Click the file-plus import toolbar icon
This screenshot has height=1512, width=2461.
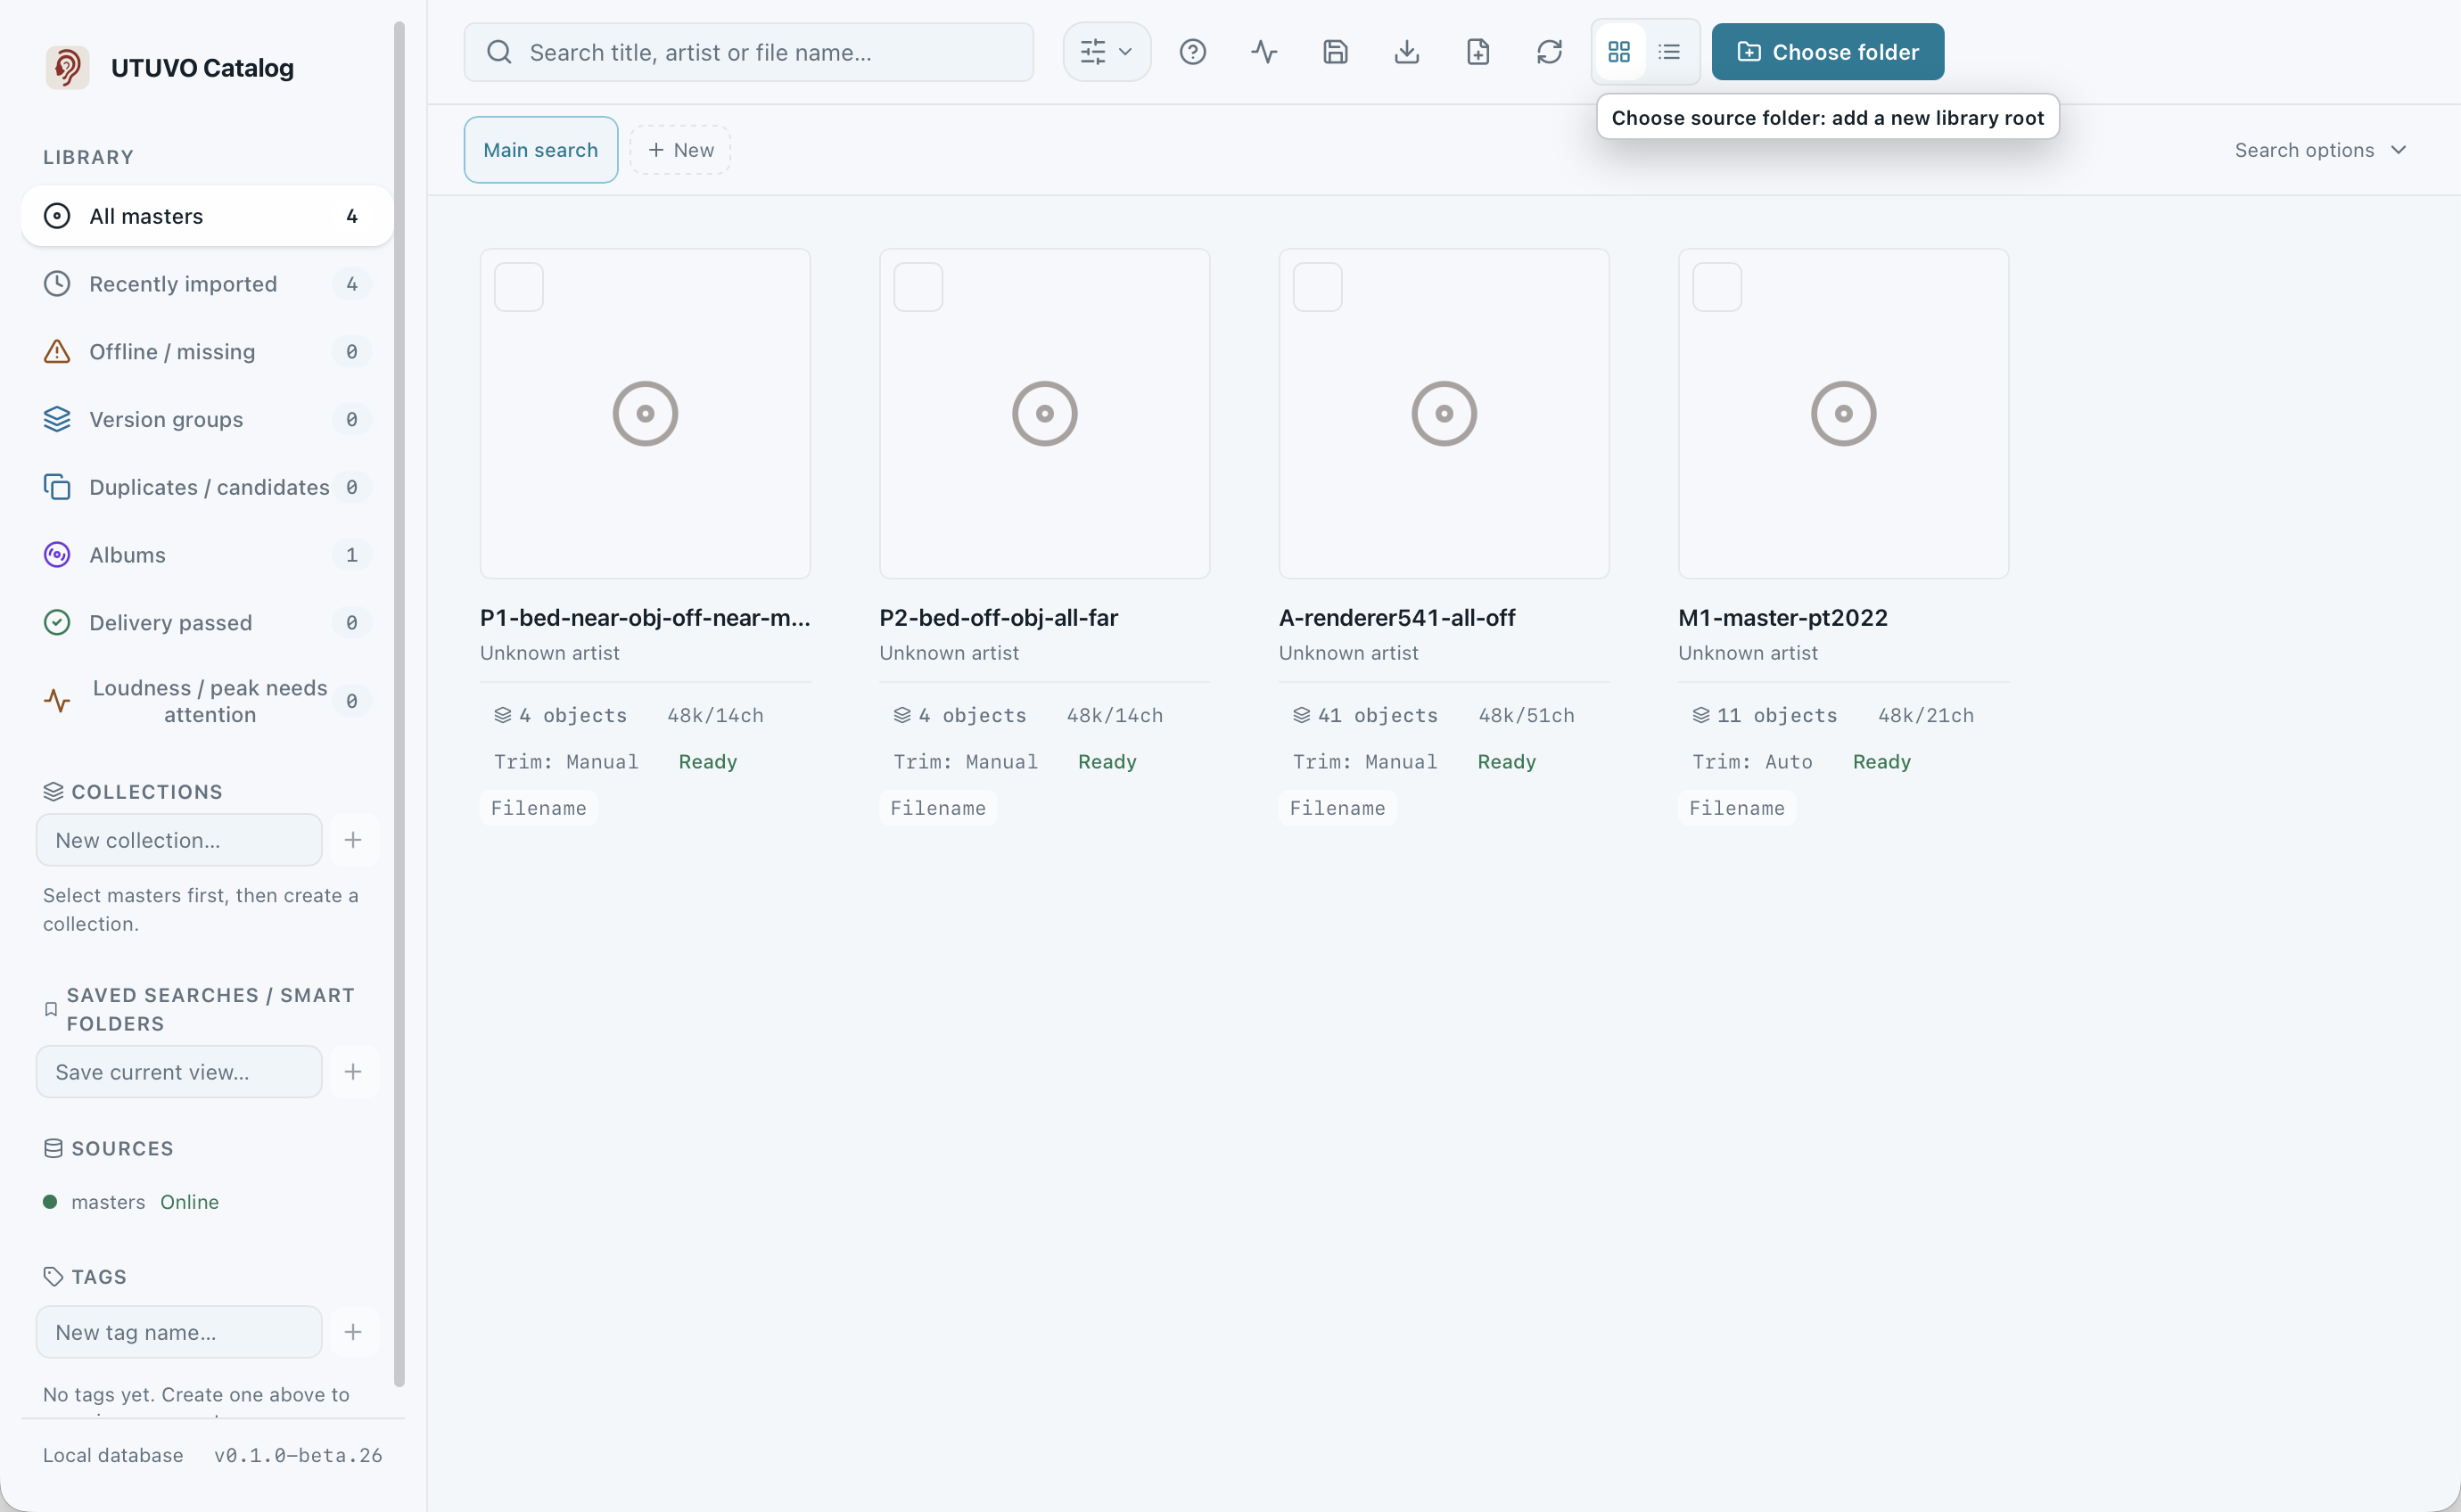pyautogui.click(x=1477, y=52)
